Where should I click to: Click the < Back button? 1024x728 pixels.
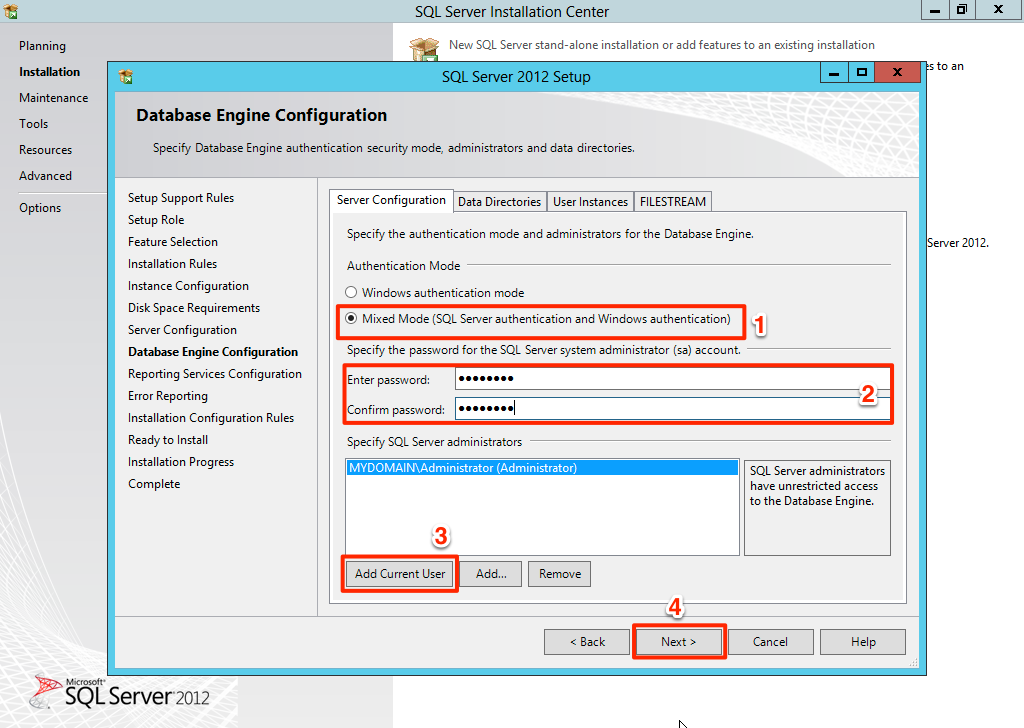[x=587, y=642]
